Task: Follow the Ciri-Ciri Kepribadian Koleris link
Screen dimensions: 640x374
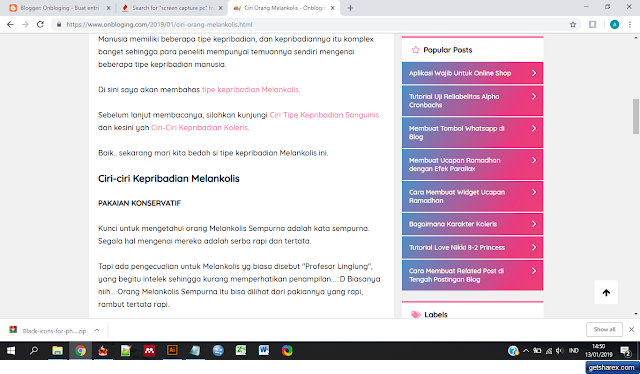Action: coord(200,128)
